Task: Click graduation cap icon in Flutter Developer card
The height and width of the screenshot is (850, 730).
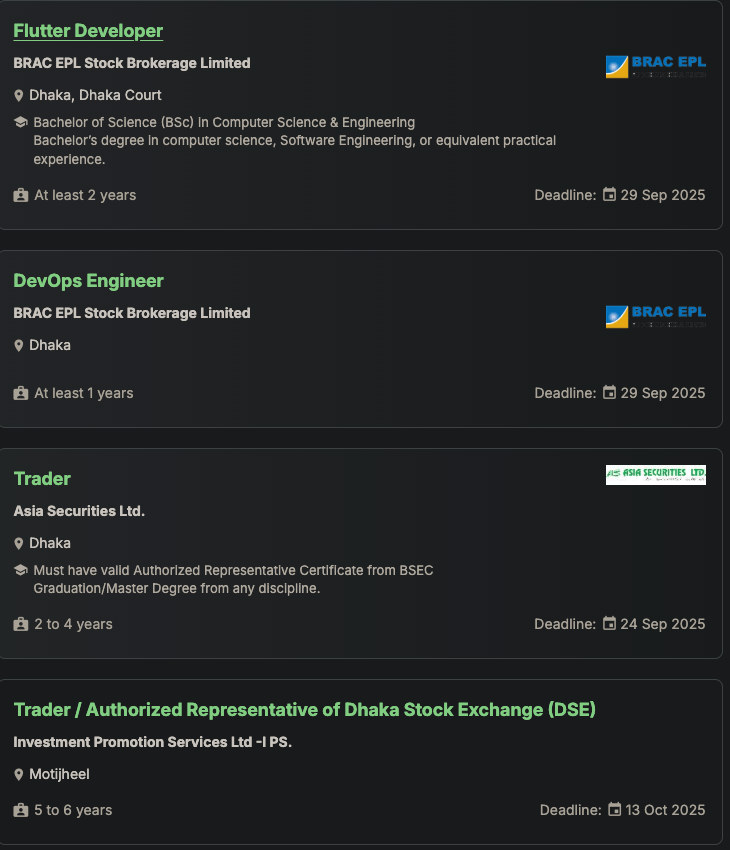Action: pyautogui.click(x=20, y=123)
